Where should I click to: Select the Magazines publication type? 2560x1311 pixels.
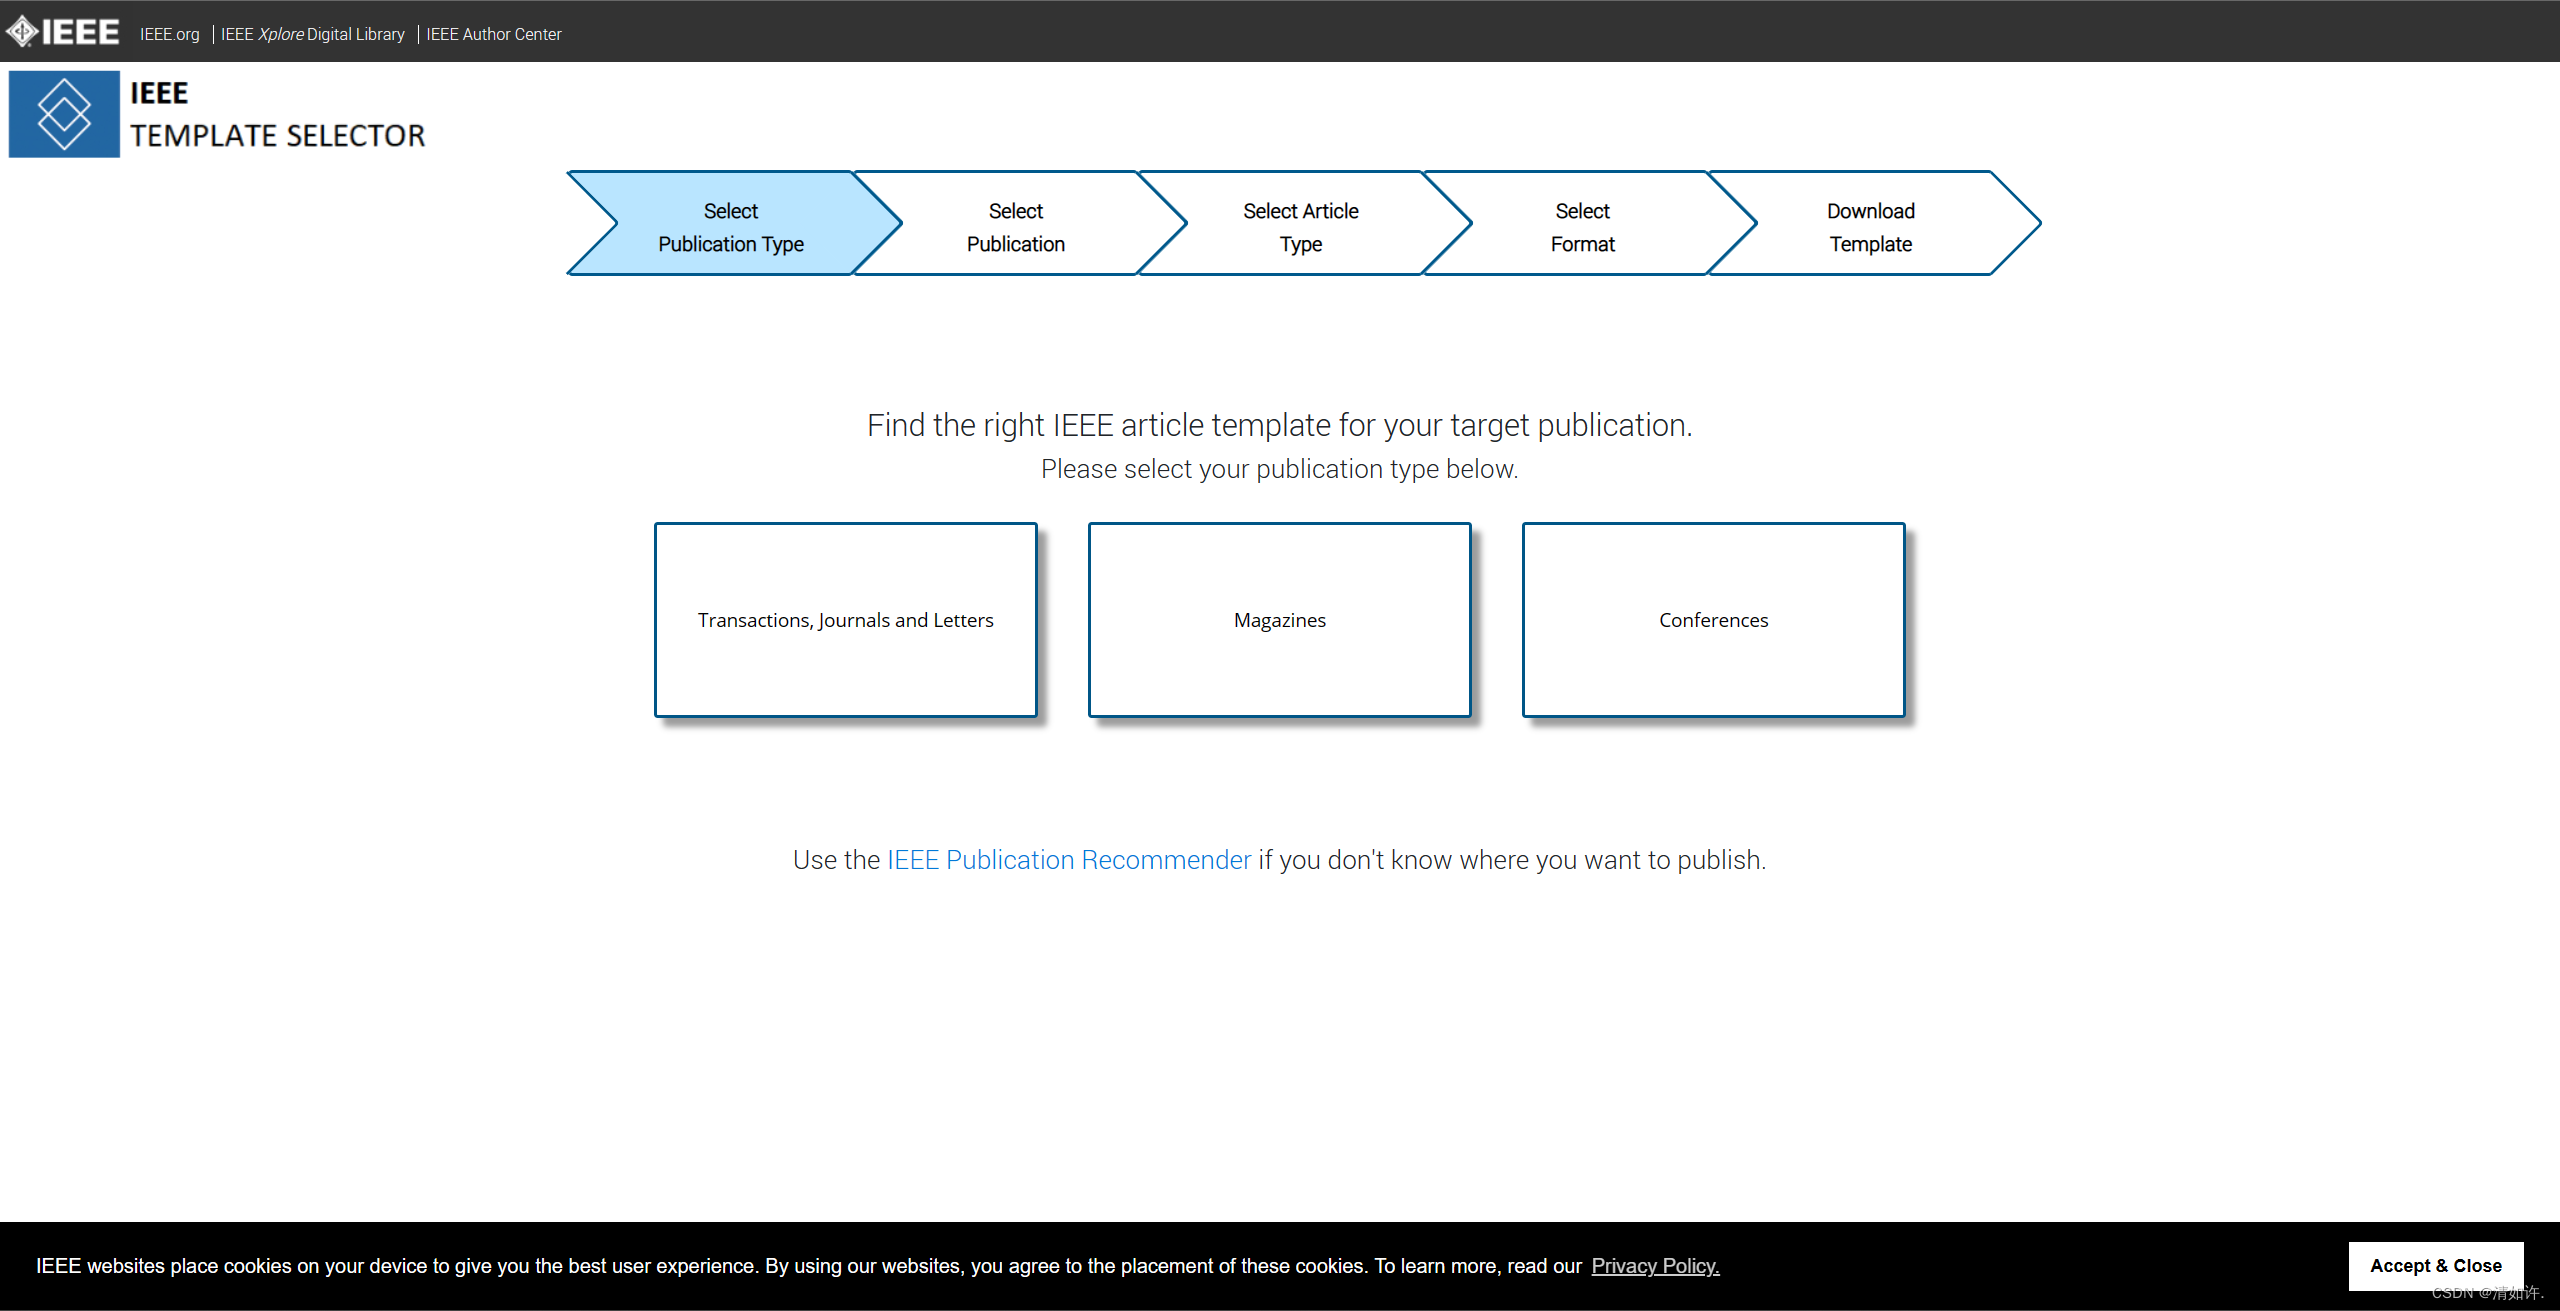tap(1281, 619)
